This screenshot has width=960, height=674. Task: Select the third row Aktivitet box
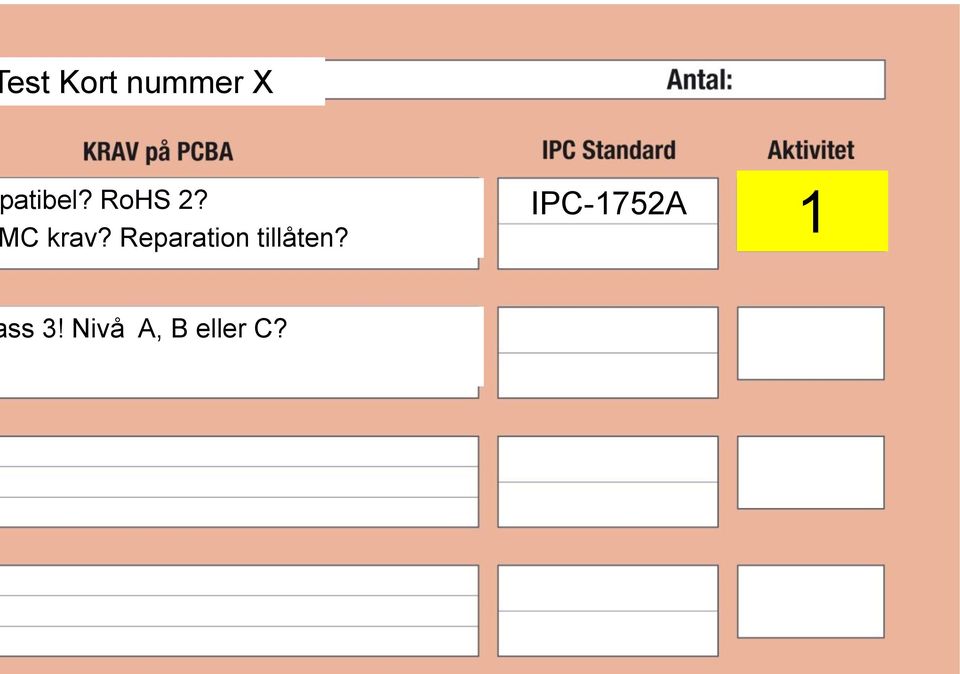click(x=811, y=473)
